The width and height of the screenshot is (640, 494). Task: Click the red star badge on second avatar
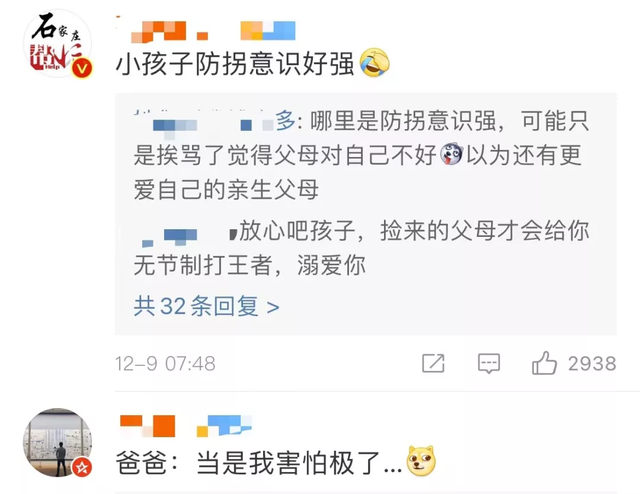coord(82,467)
